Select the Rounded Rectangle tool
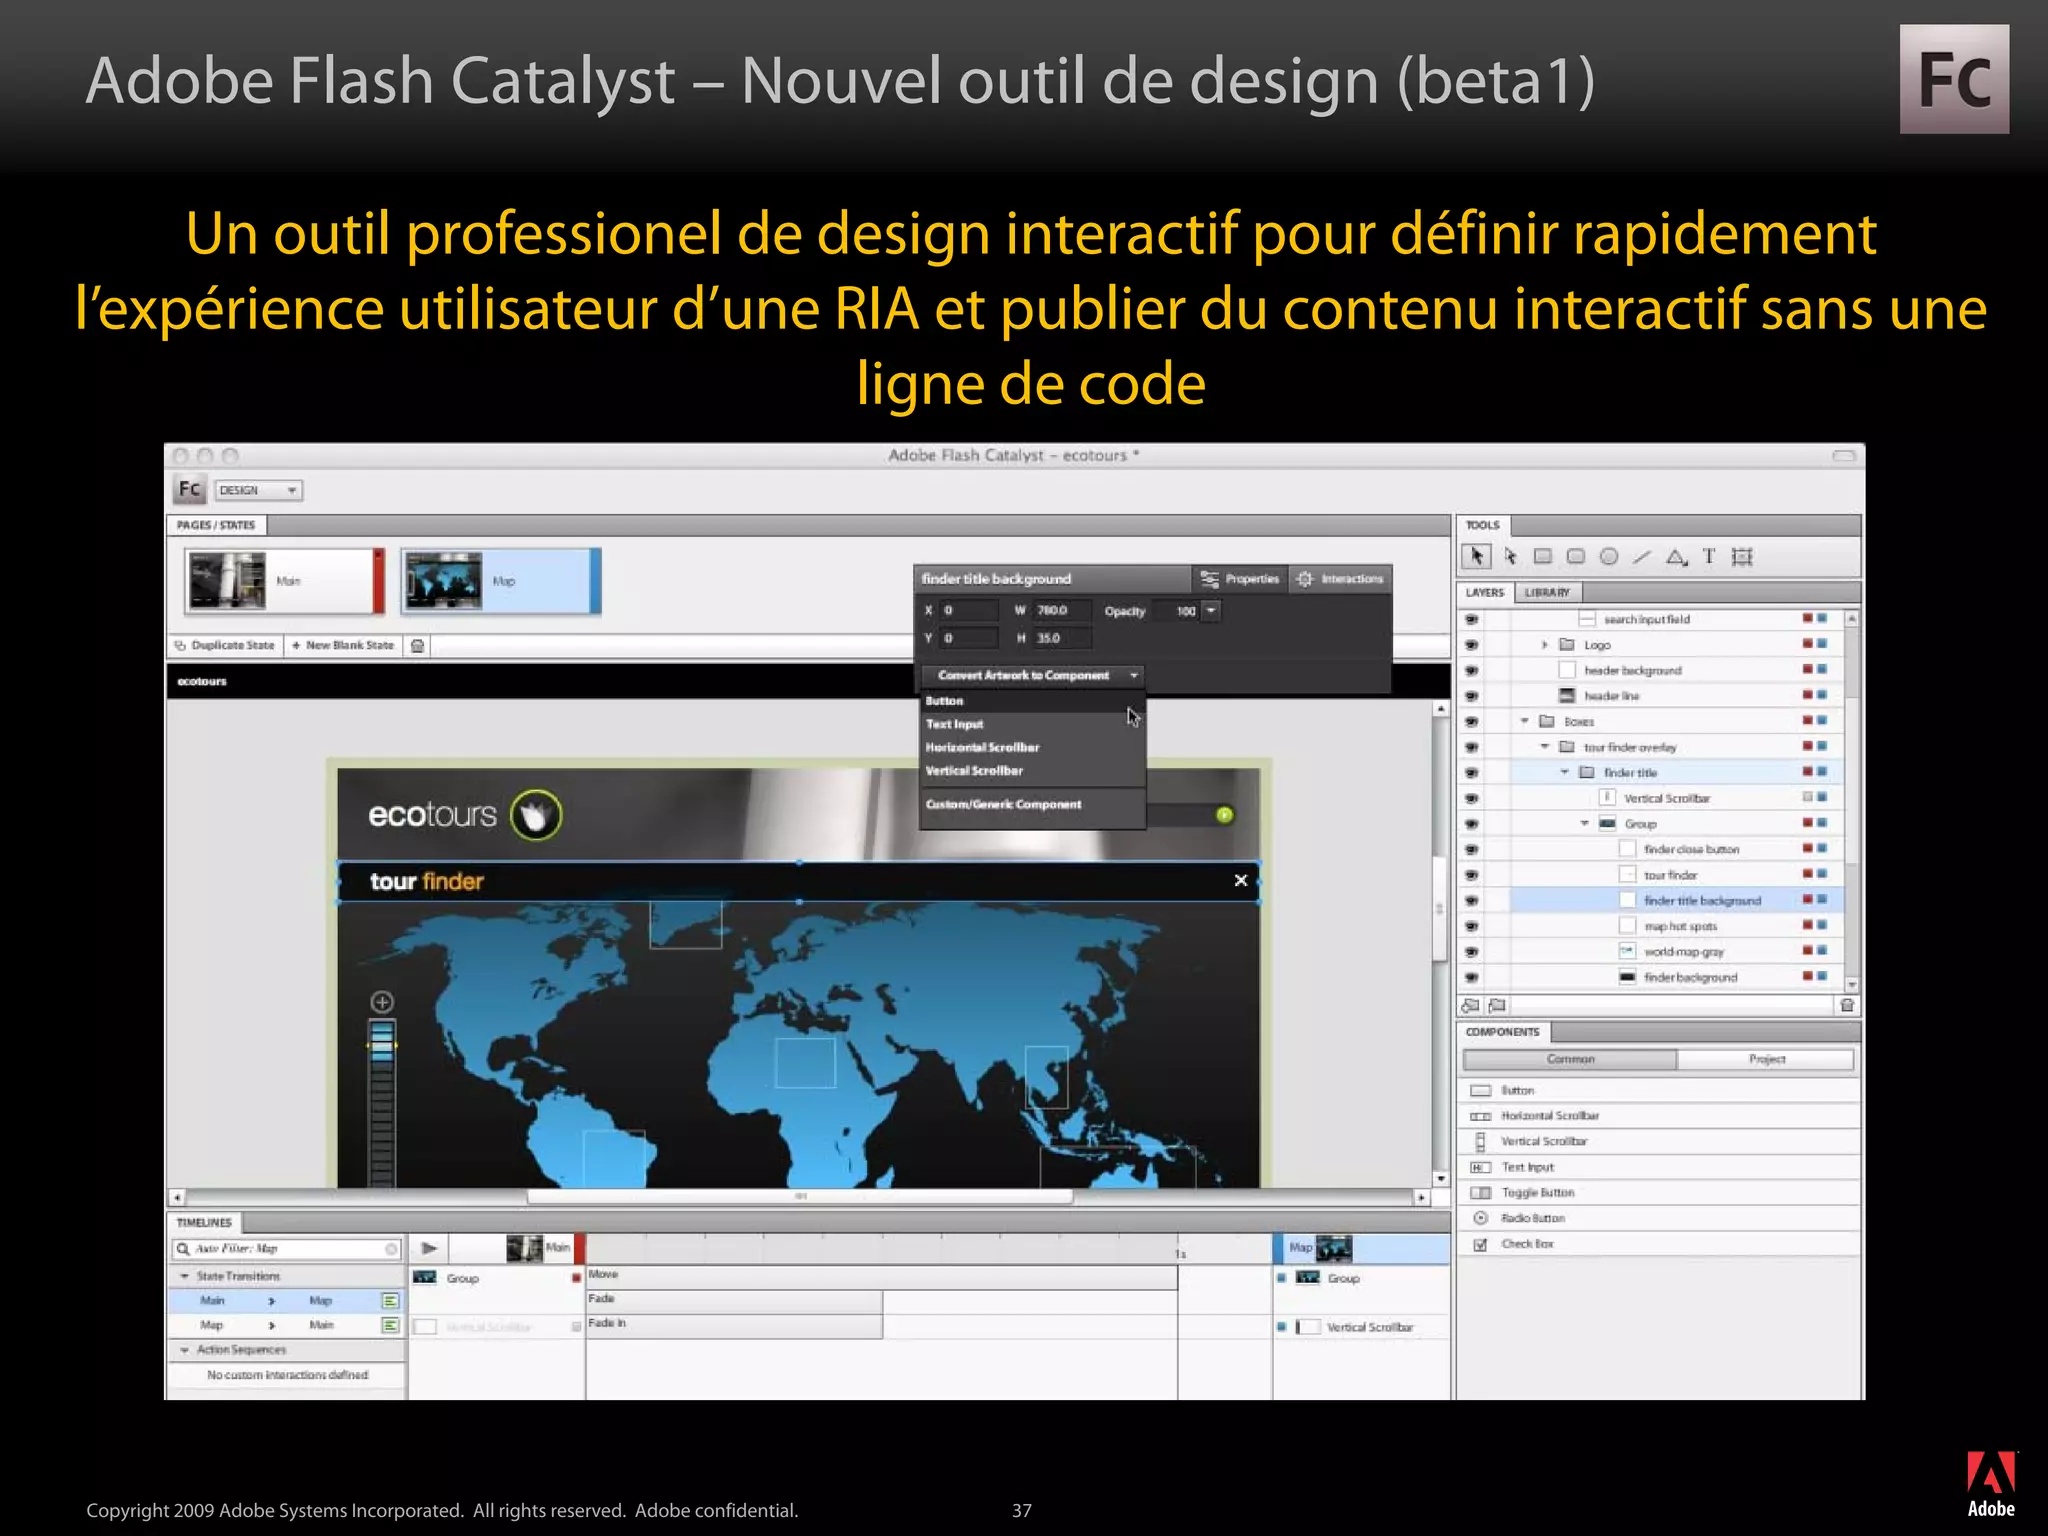The image size is (2048, 1536). [1576, 556]
